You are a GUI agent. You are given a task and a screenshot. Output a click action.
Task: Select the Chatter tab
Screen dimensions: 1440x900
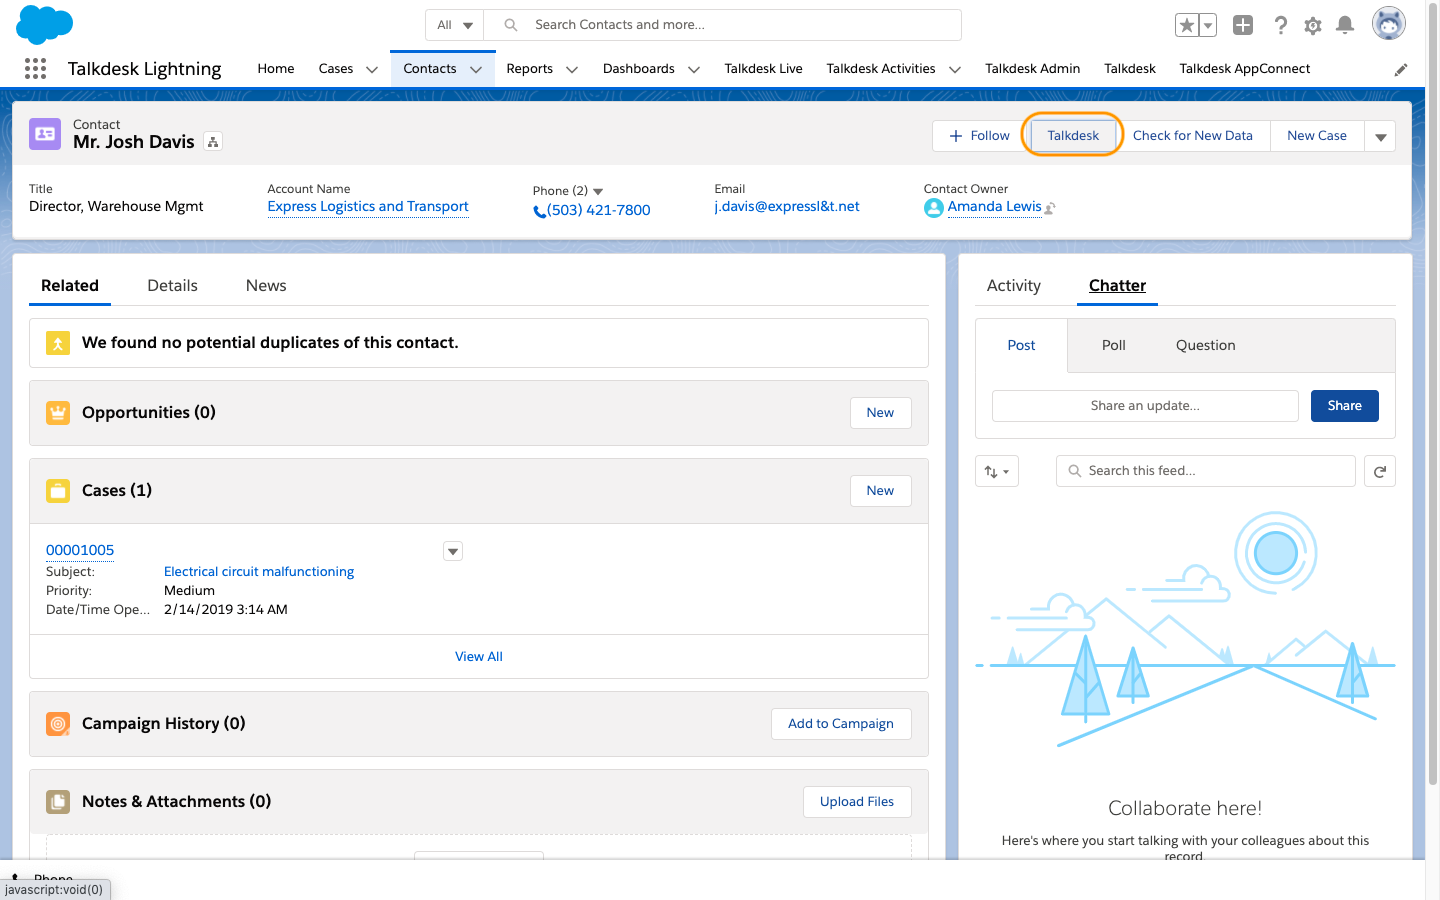[x=1117, y=286]
